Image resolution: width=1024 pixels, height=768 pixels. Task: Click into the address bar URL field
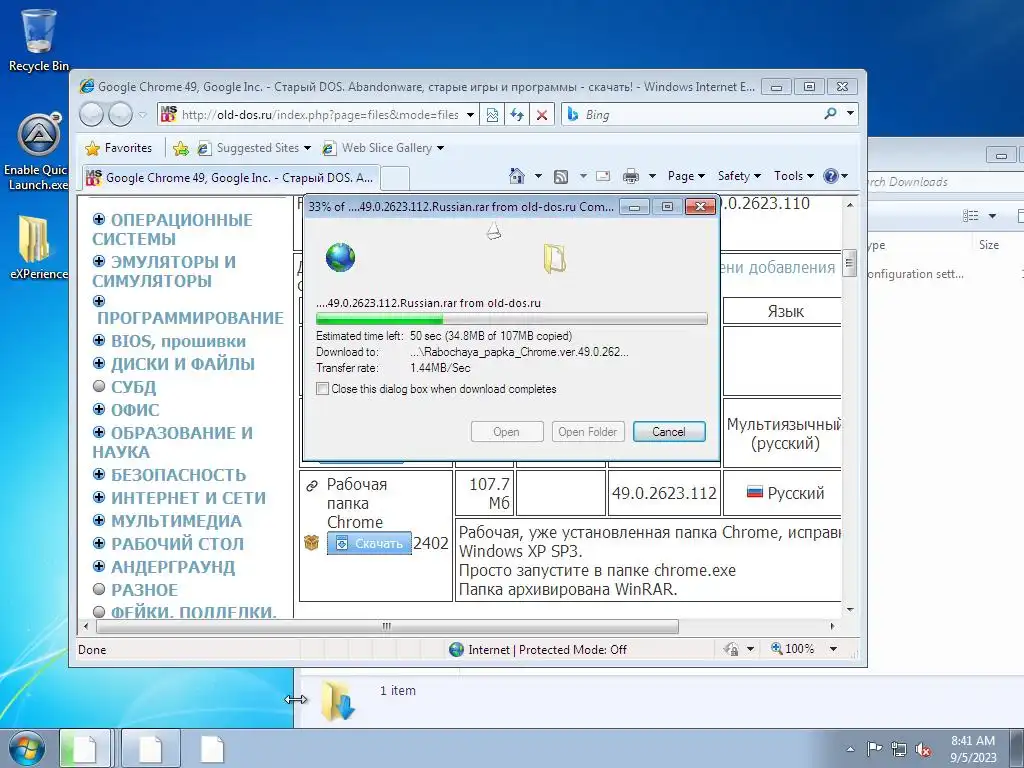pos(320,115)
